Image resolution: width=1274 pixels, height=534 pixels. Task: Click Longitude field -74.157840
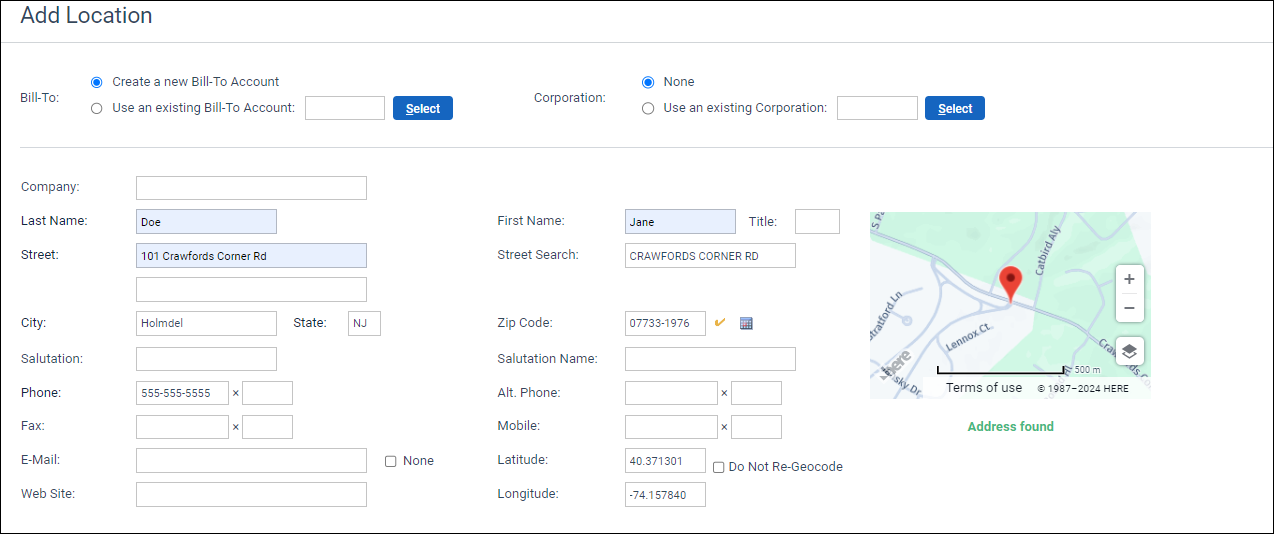(665, 495)
